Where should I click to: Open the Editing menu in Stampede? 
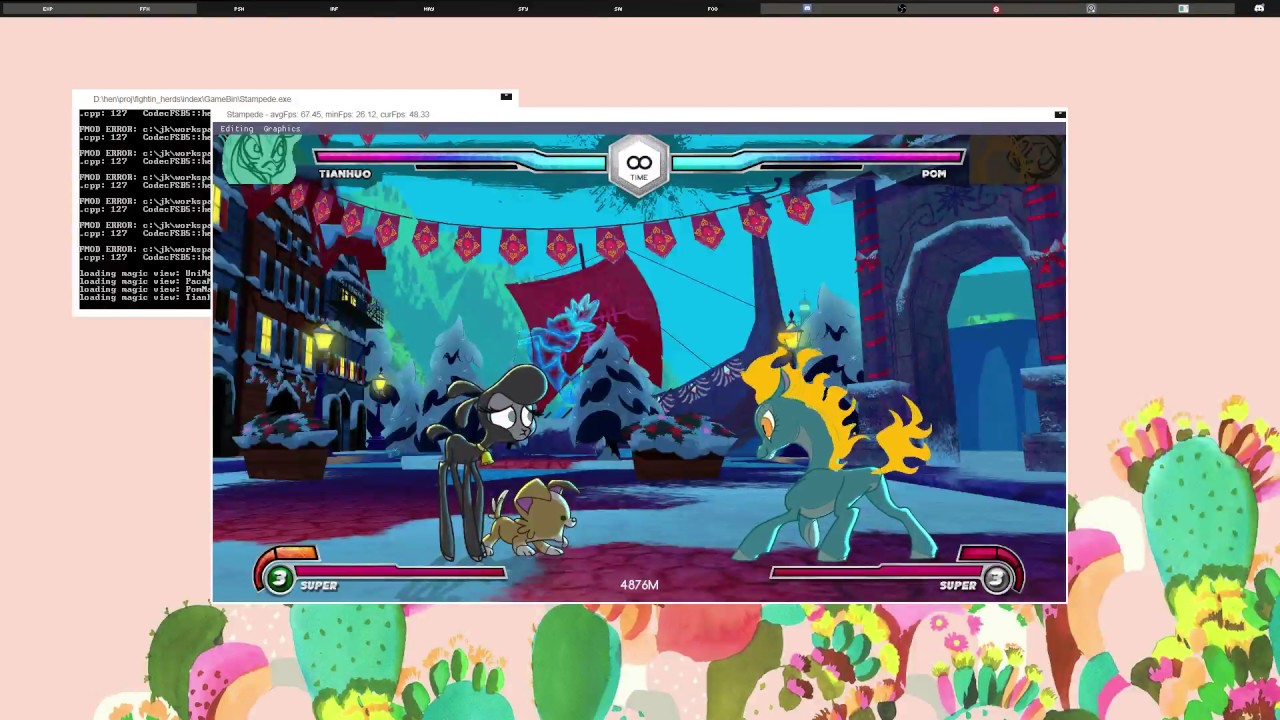[237, 129]
